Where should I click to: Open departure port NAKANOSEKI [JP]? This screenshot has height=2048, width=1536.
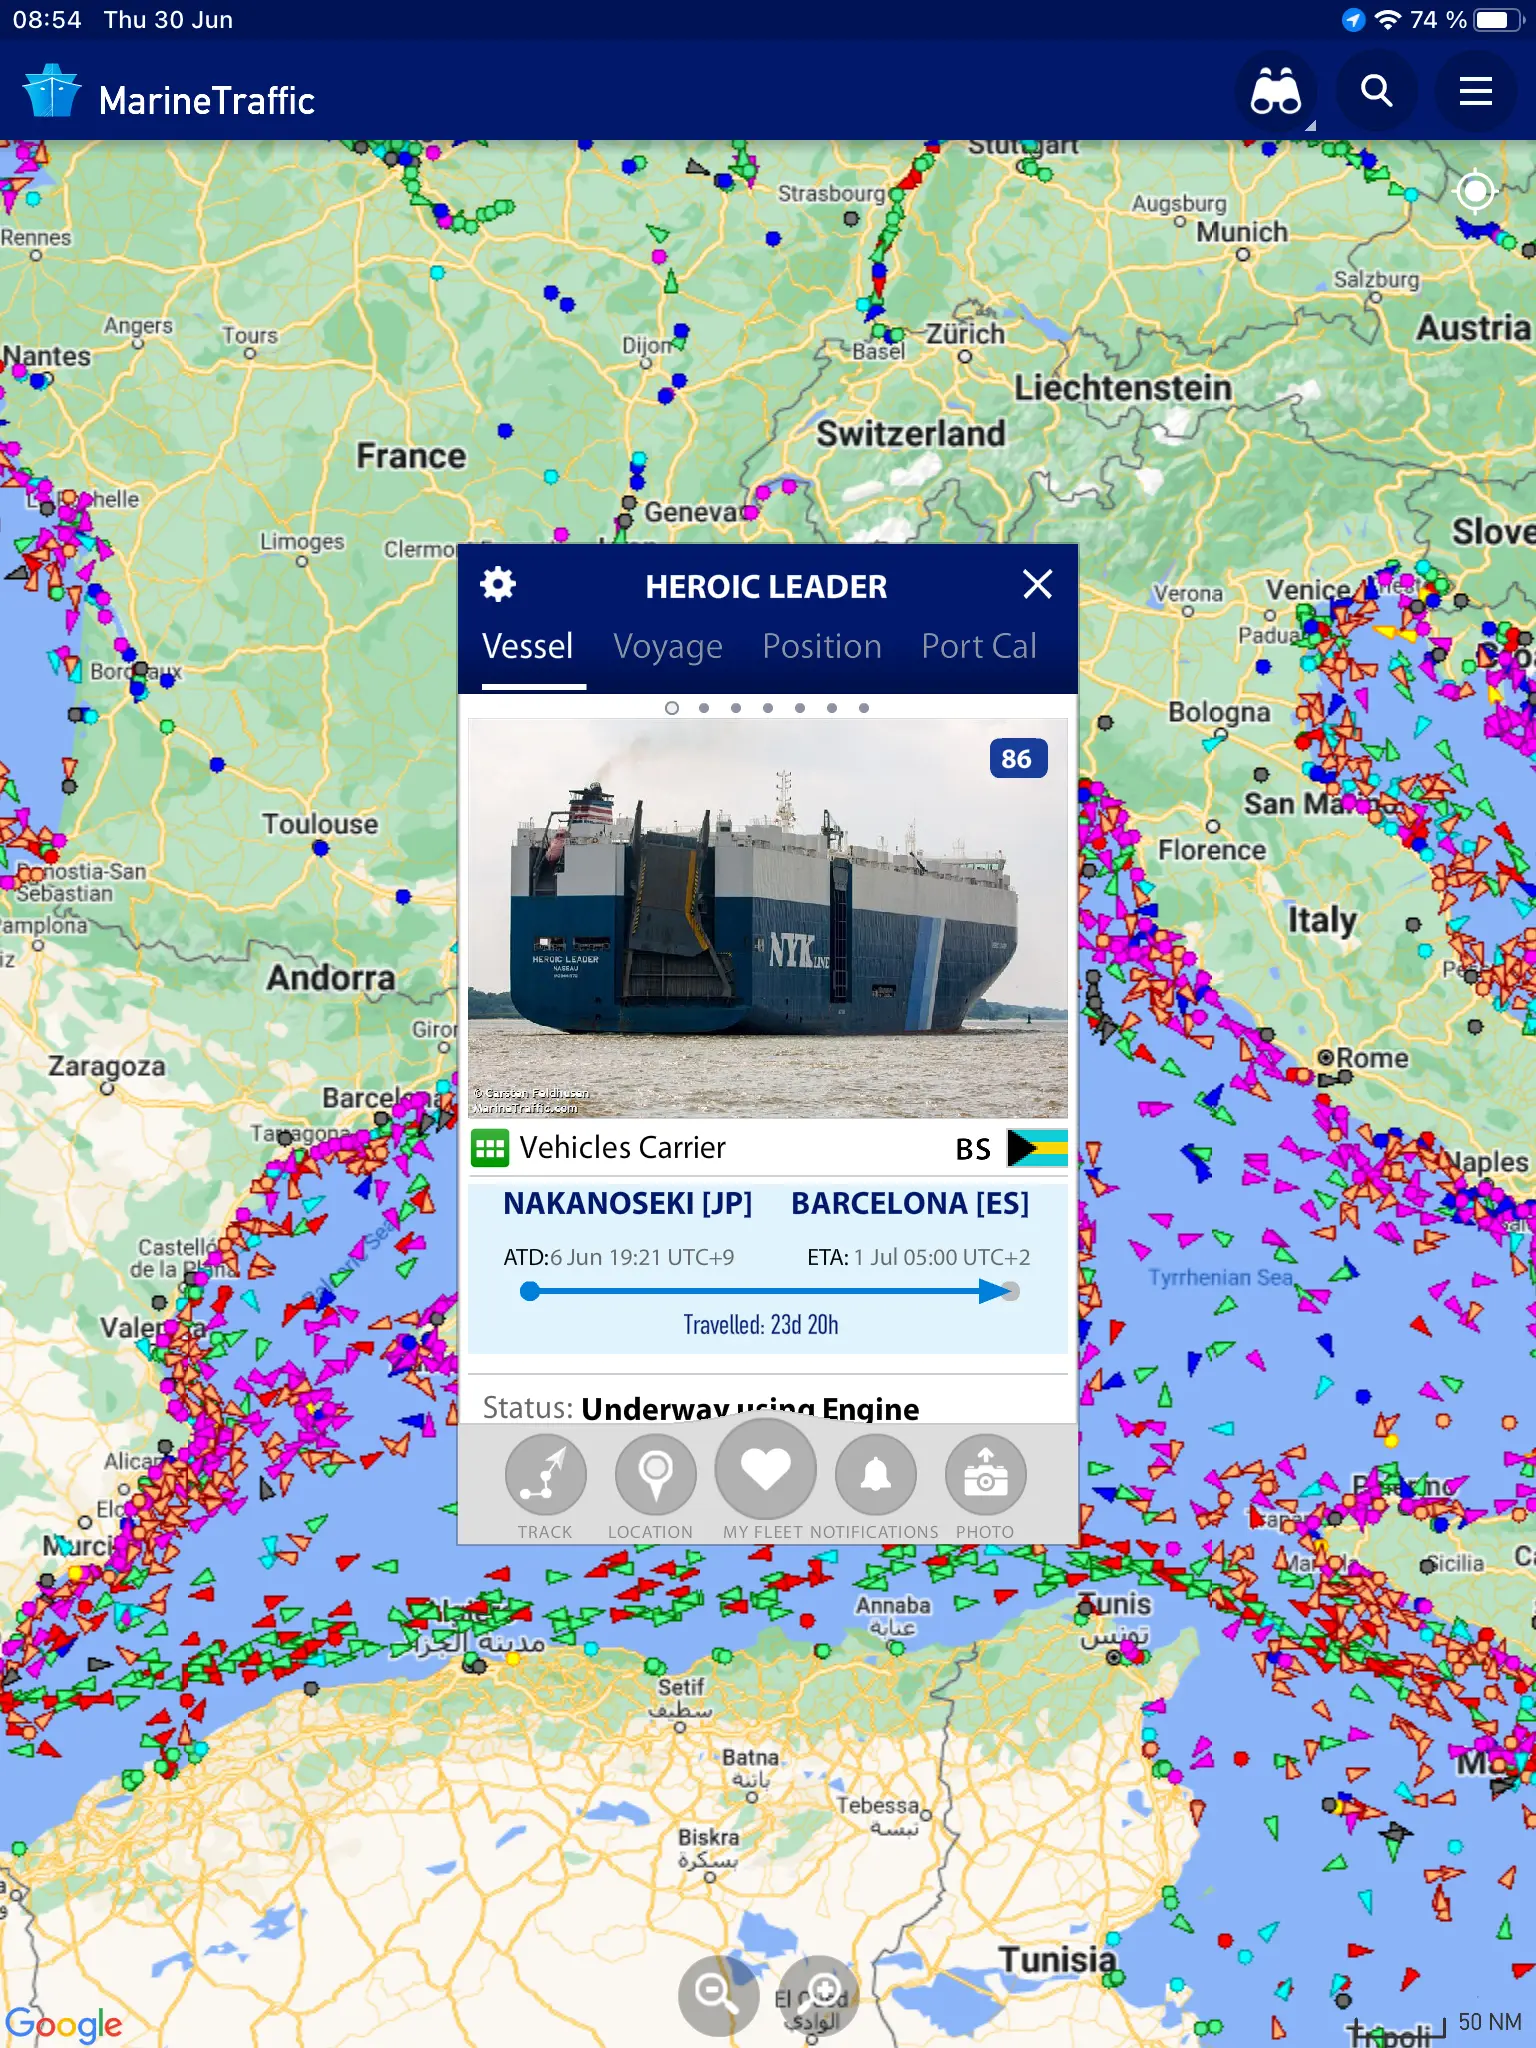point(628,1203)
